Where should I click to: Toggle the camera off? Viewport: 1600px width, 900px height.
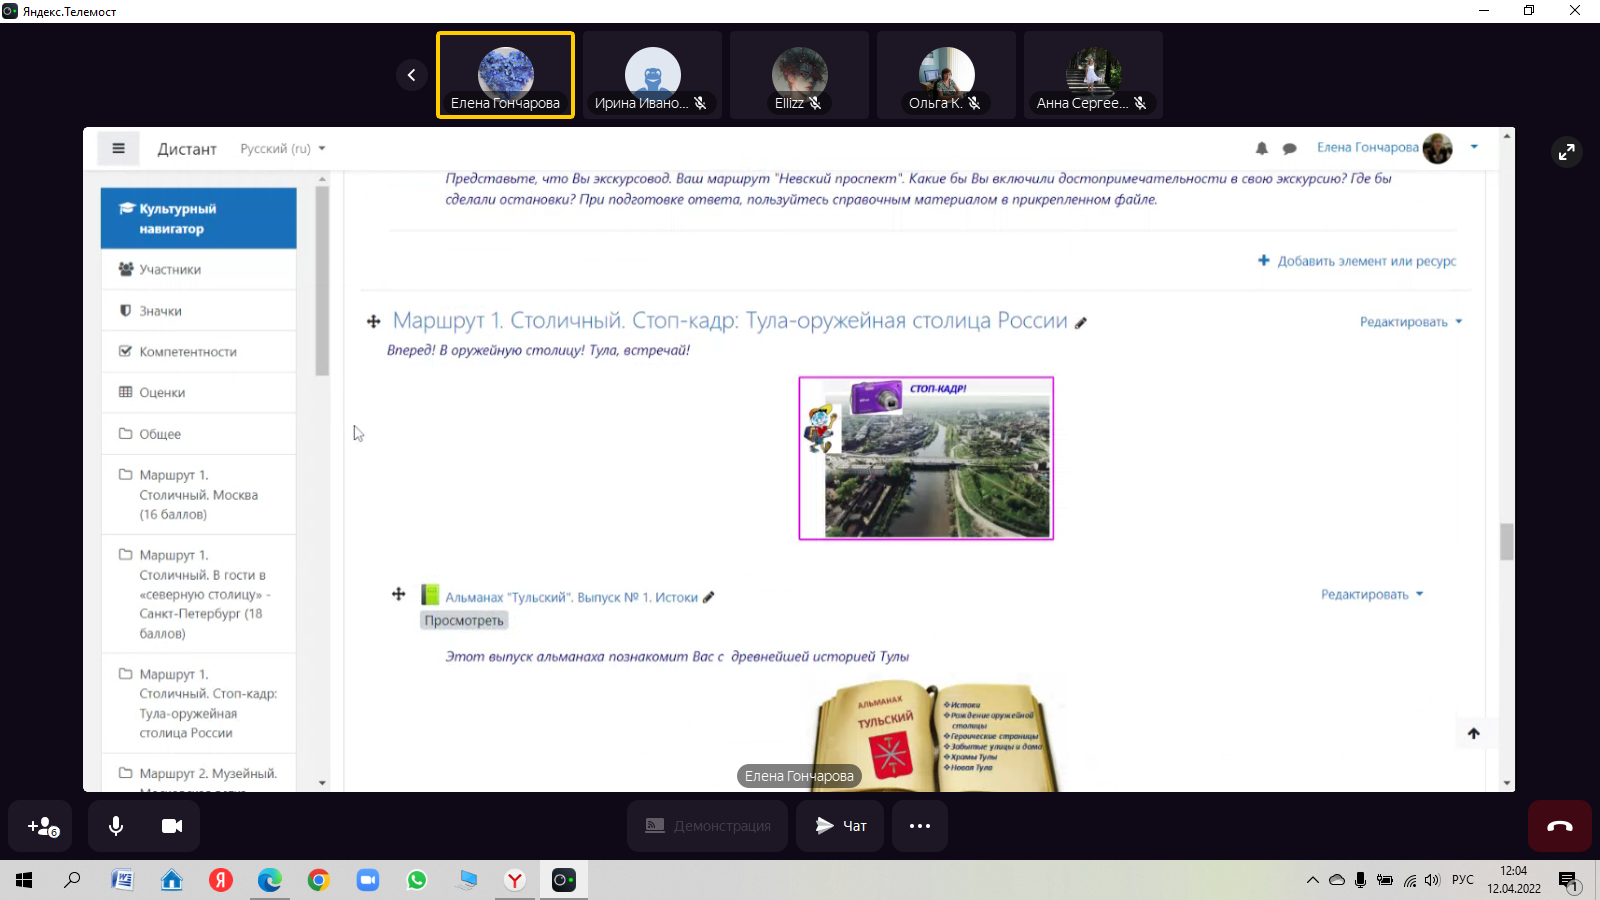[x=172, y=826]
